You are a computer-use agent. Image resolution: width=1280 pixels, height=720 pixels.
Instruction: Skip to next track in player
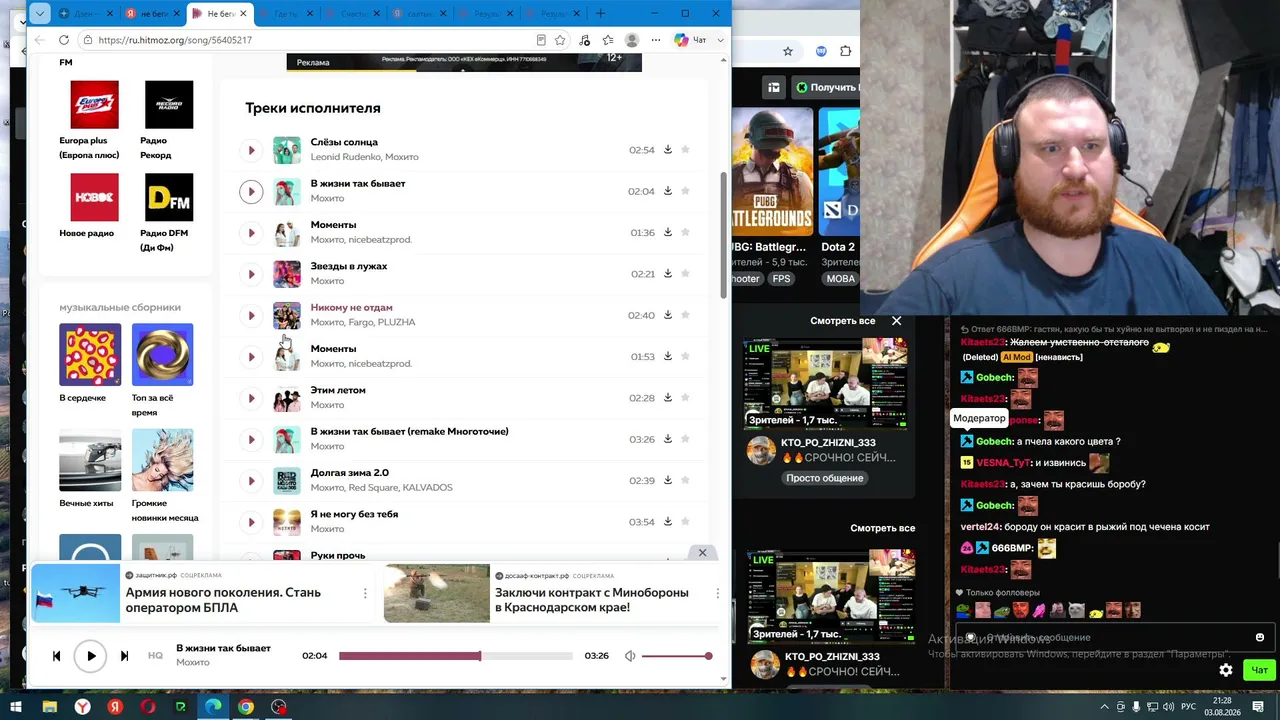(x=124, y=656)
